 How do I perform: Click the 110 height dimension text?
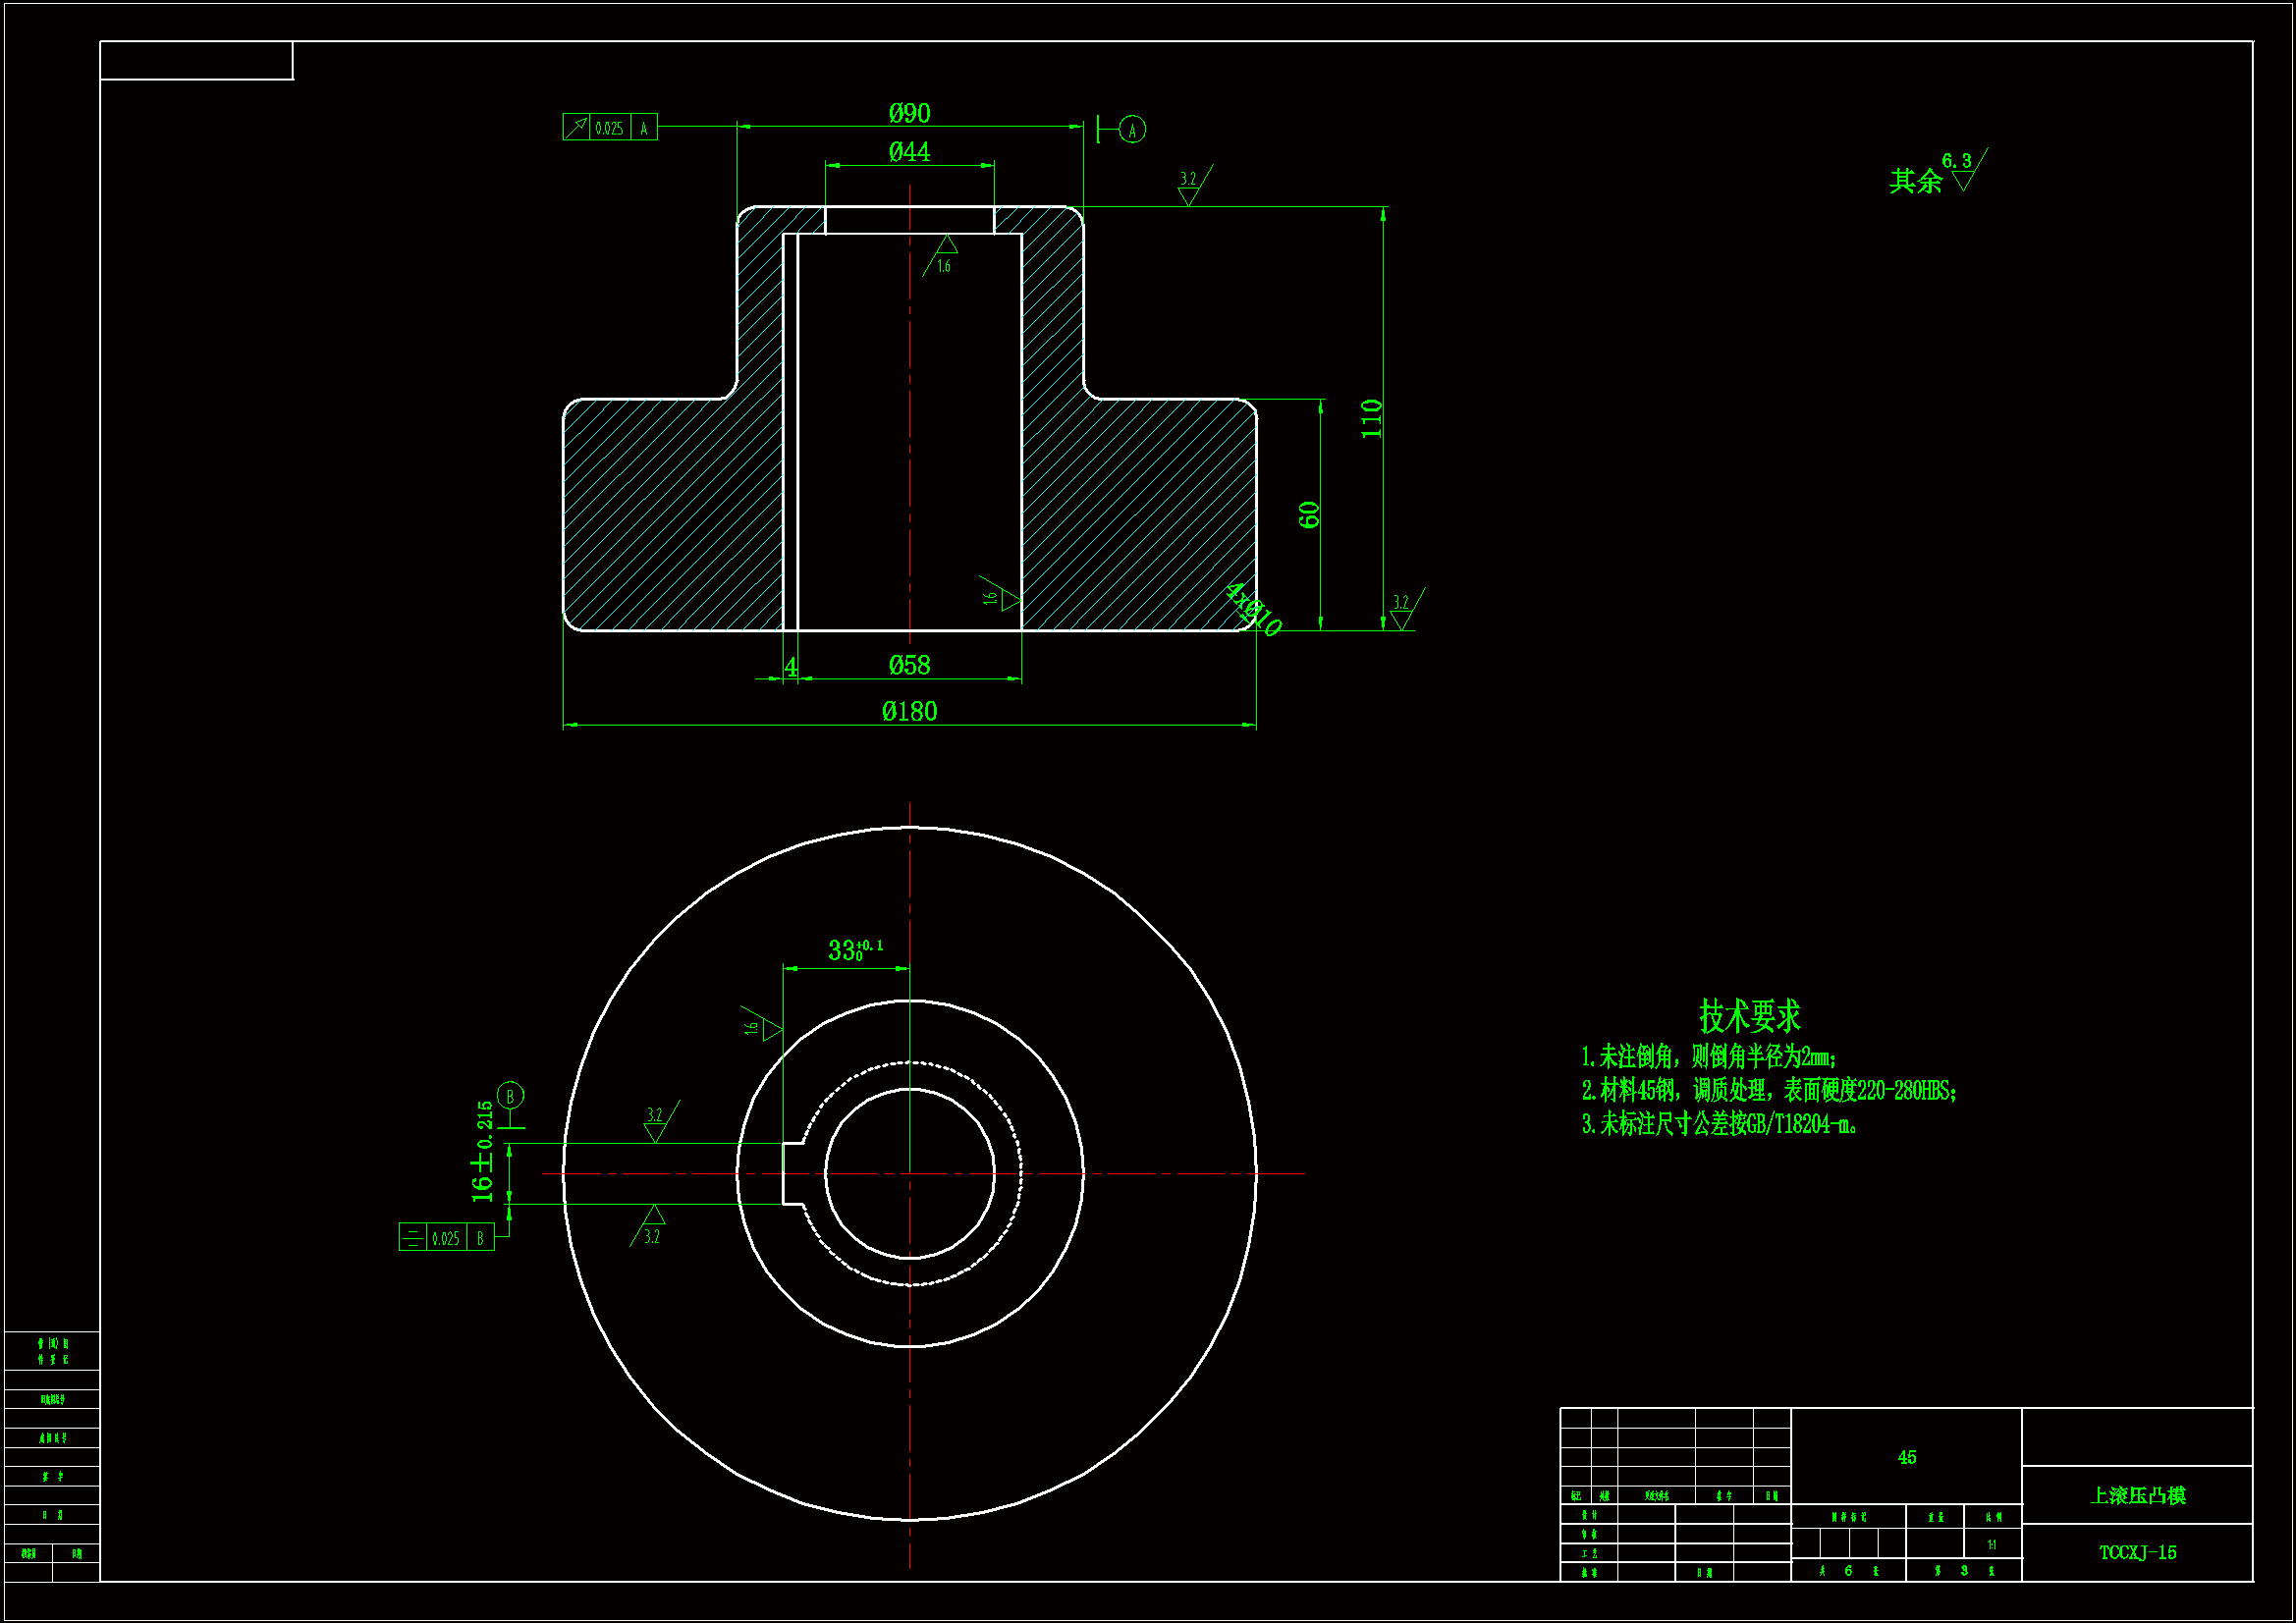click(1372, 418)
